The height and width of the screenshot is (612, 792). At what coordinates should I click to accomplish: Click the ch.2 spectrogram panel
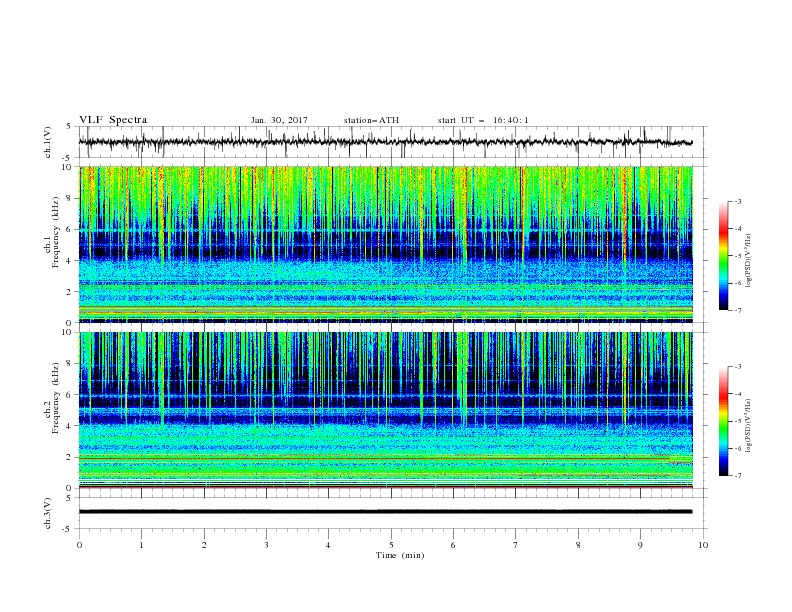pyautogui.click(x=386, y=410)
